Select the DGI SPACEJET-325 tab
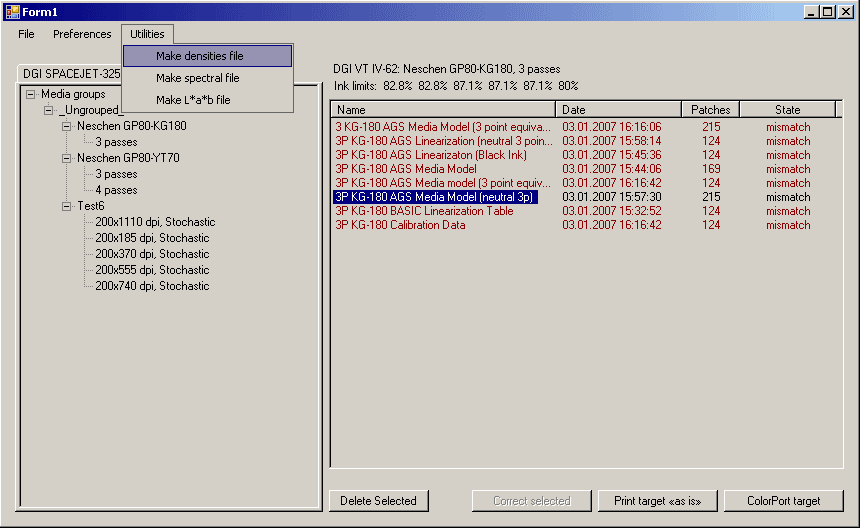860x528 pixels. pyautogui.click(x=70, y=73)
